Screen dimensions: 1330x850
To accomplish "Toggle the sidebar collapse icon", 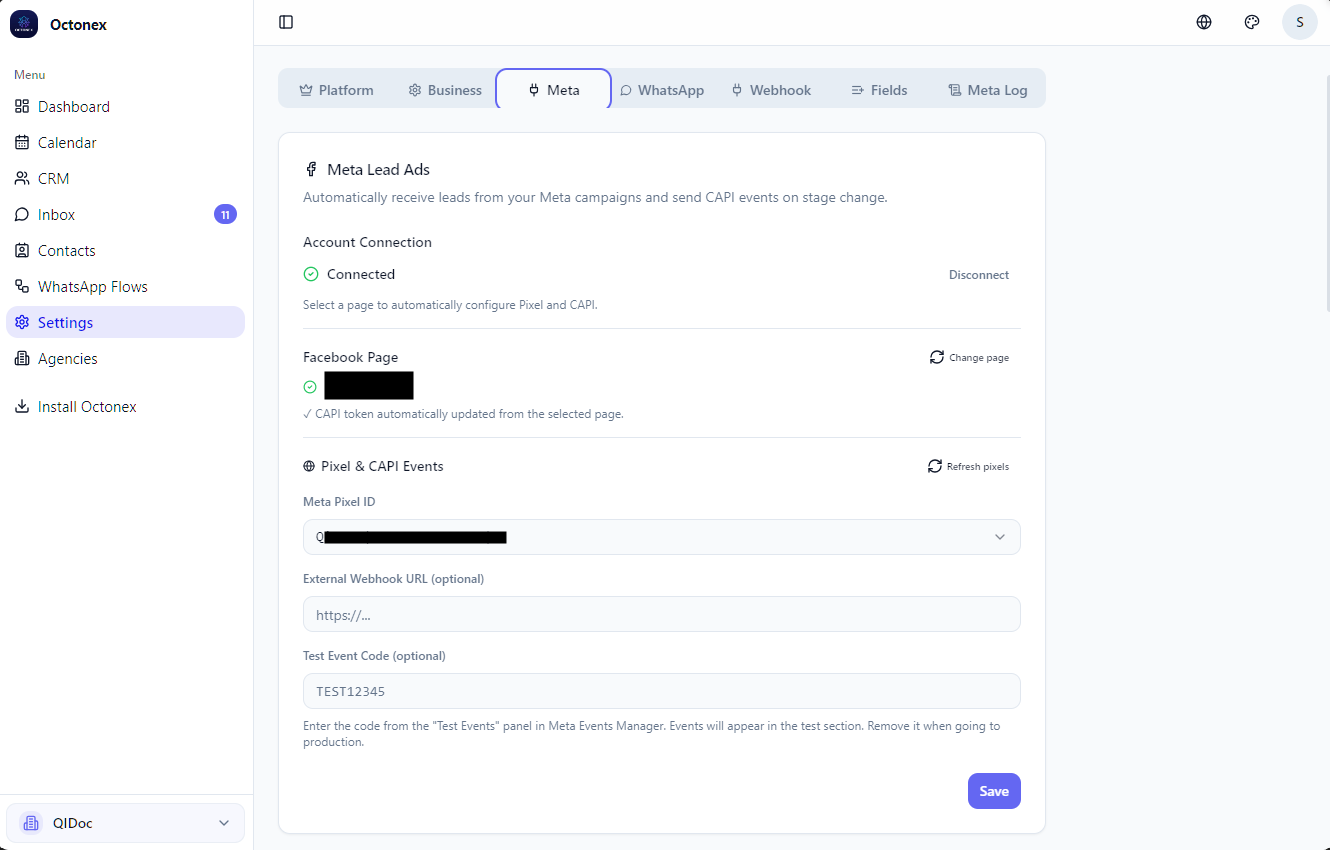I will click(286, 22).
